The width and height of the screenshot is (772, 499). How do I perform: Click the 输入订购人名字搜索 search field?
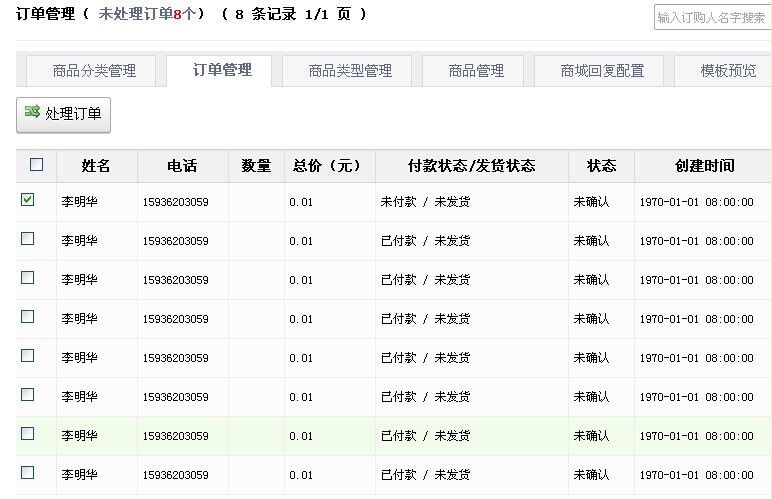pos(712,17)
